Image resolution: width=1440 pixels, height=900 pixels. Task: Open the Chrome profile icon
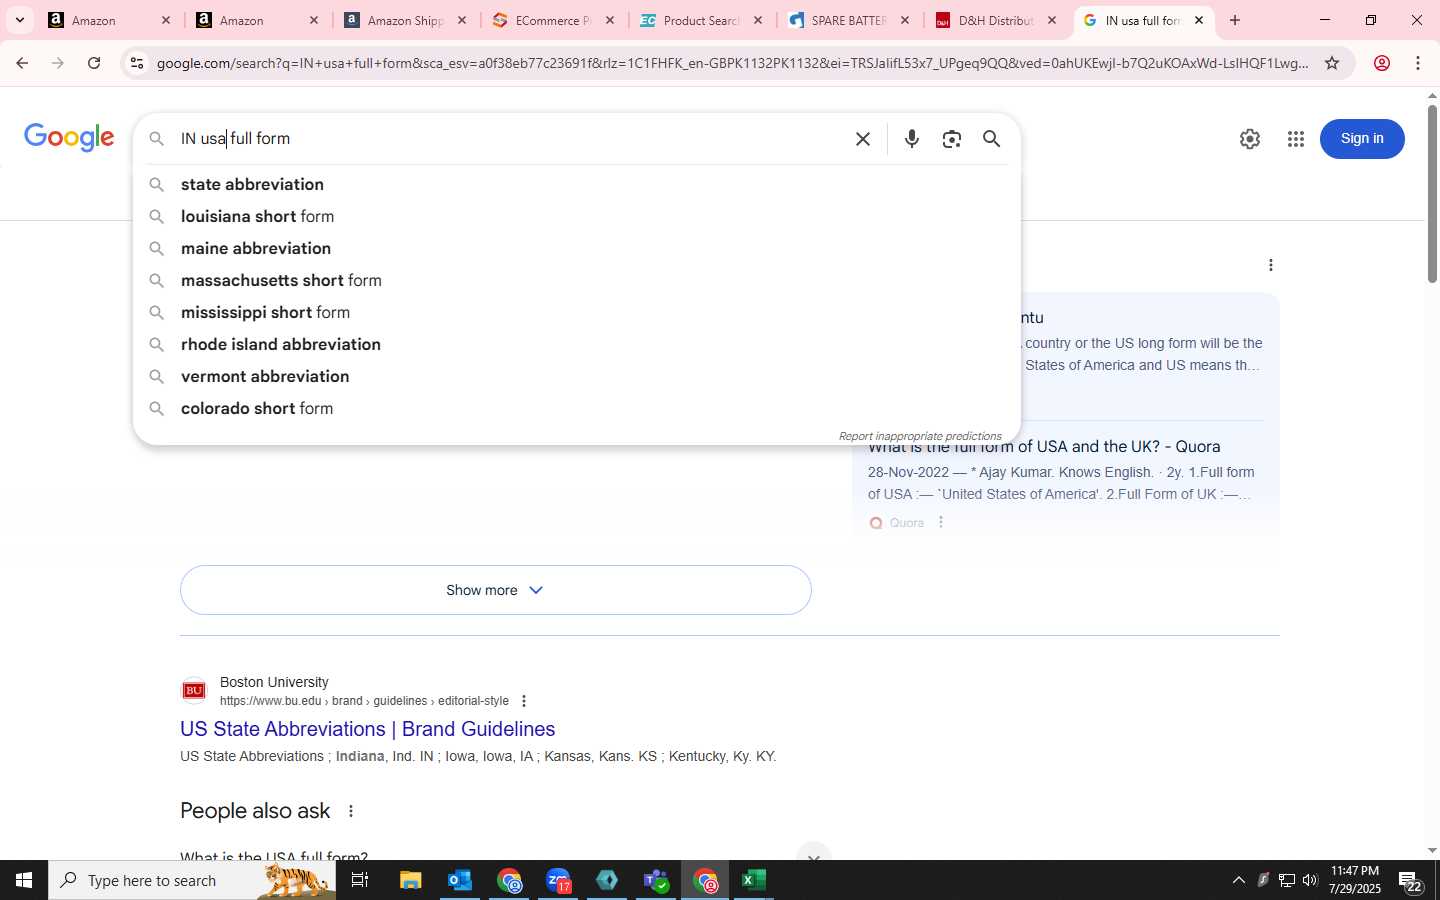point(1382,63)
